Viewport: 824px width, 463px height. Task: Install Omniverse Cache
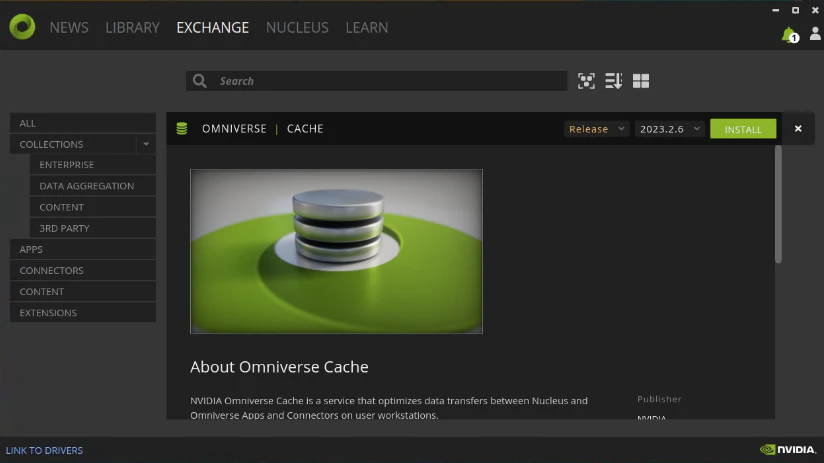click(743, 129)
